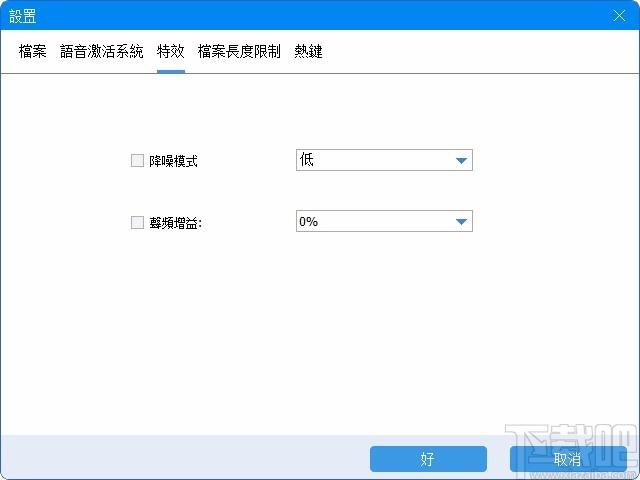Expand the noise reduction level dropdown showing 低
The image size is (640, 480).
pyautogui.click(x=384, y=160)
